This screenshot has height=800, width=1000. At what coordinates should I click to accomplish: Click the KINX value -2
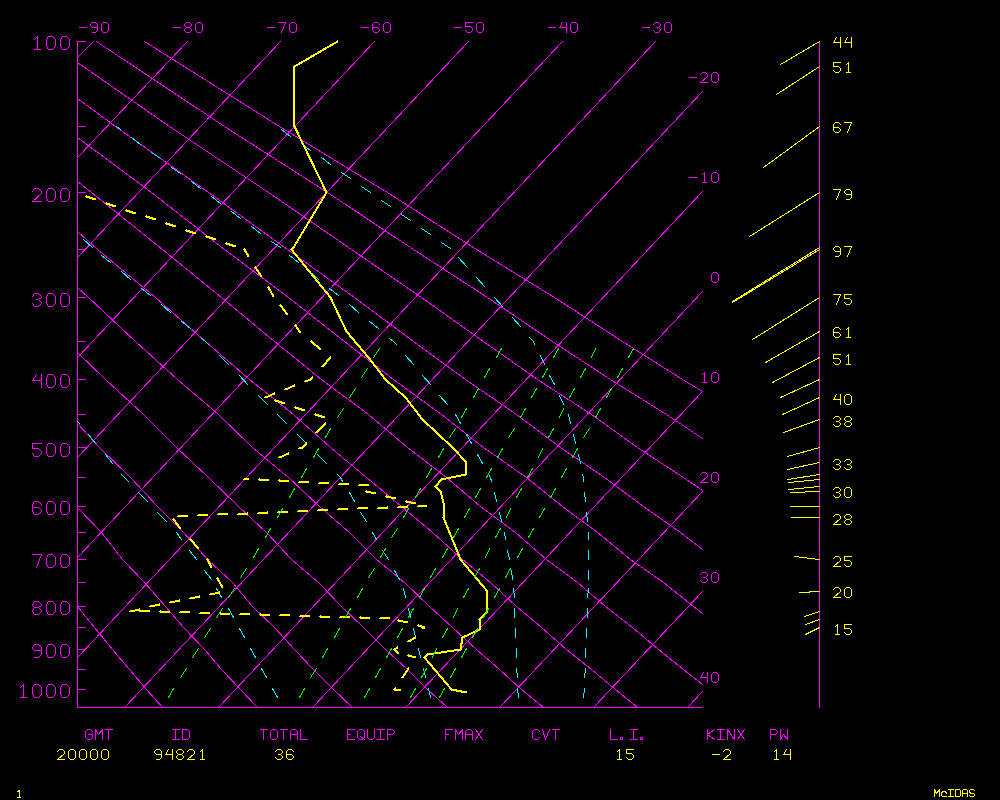coord(720,754)
